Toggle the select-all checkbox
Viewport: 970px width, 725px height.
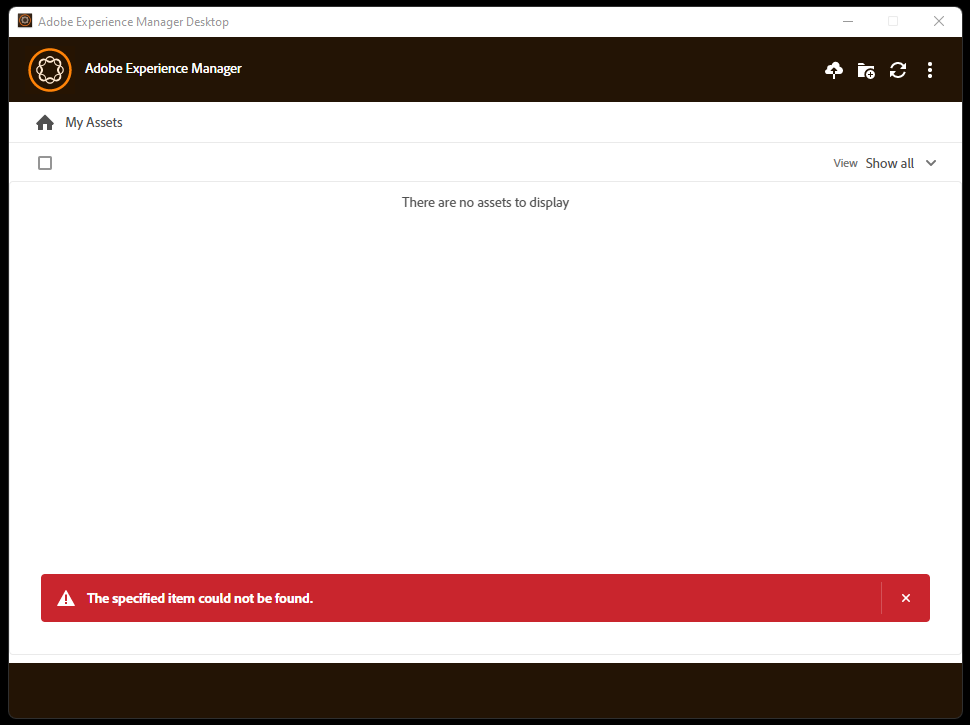click(x=44, y=162)
